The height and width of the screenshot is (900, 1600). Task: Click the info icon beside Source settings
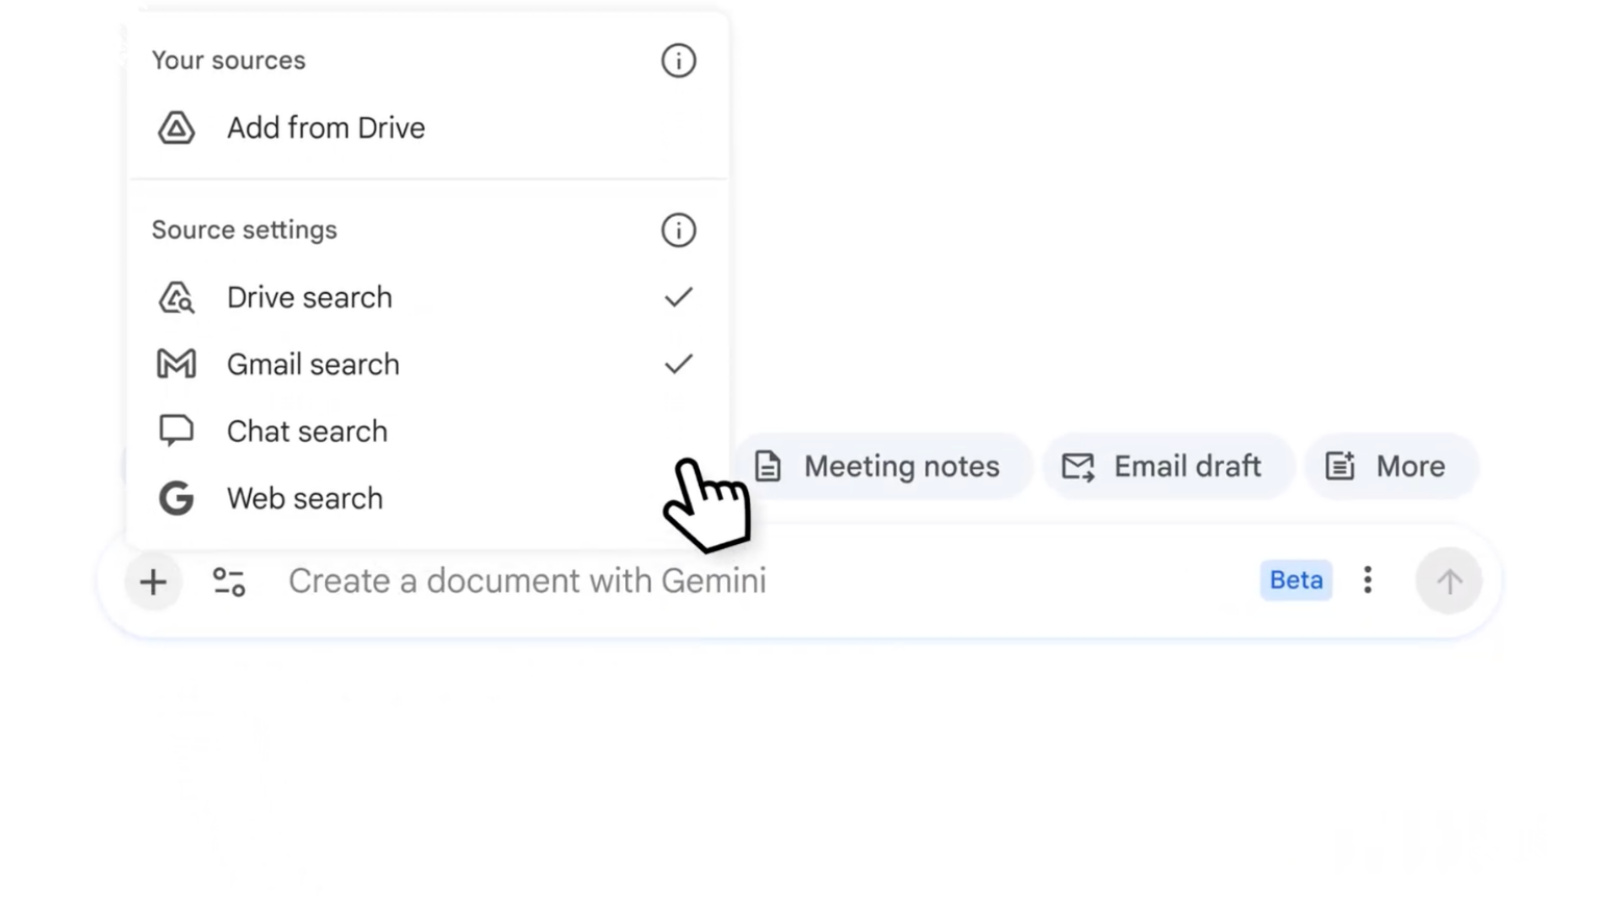pos(678,230)
